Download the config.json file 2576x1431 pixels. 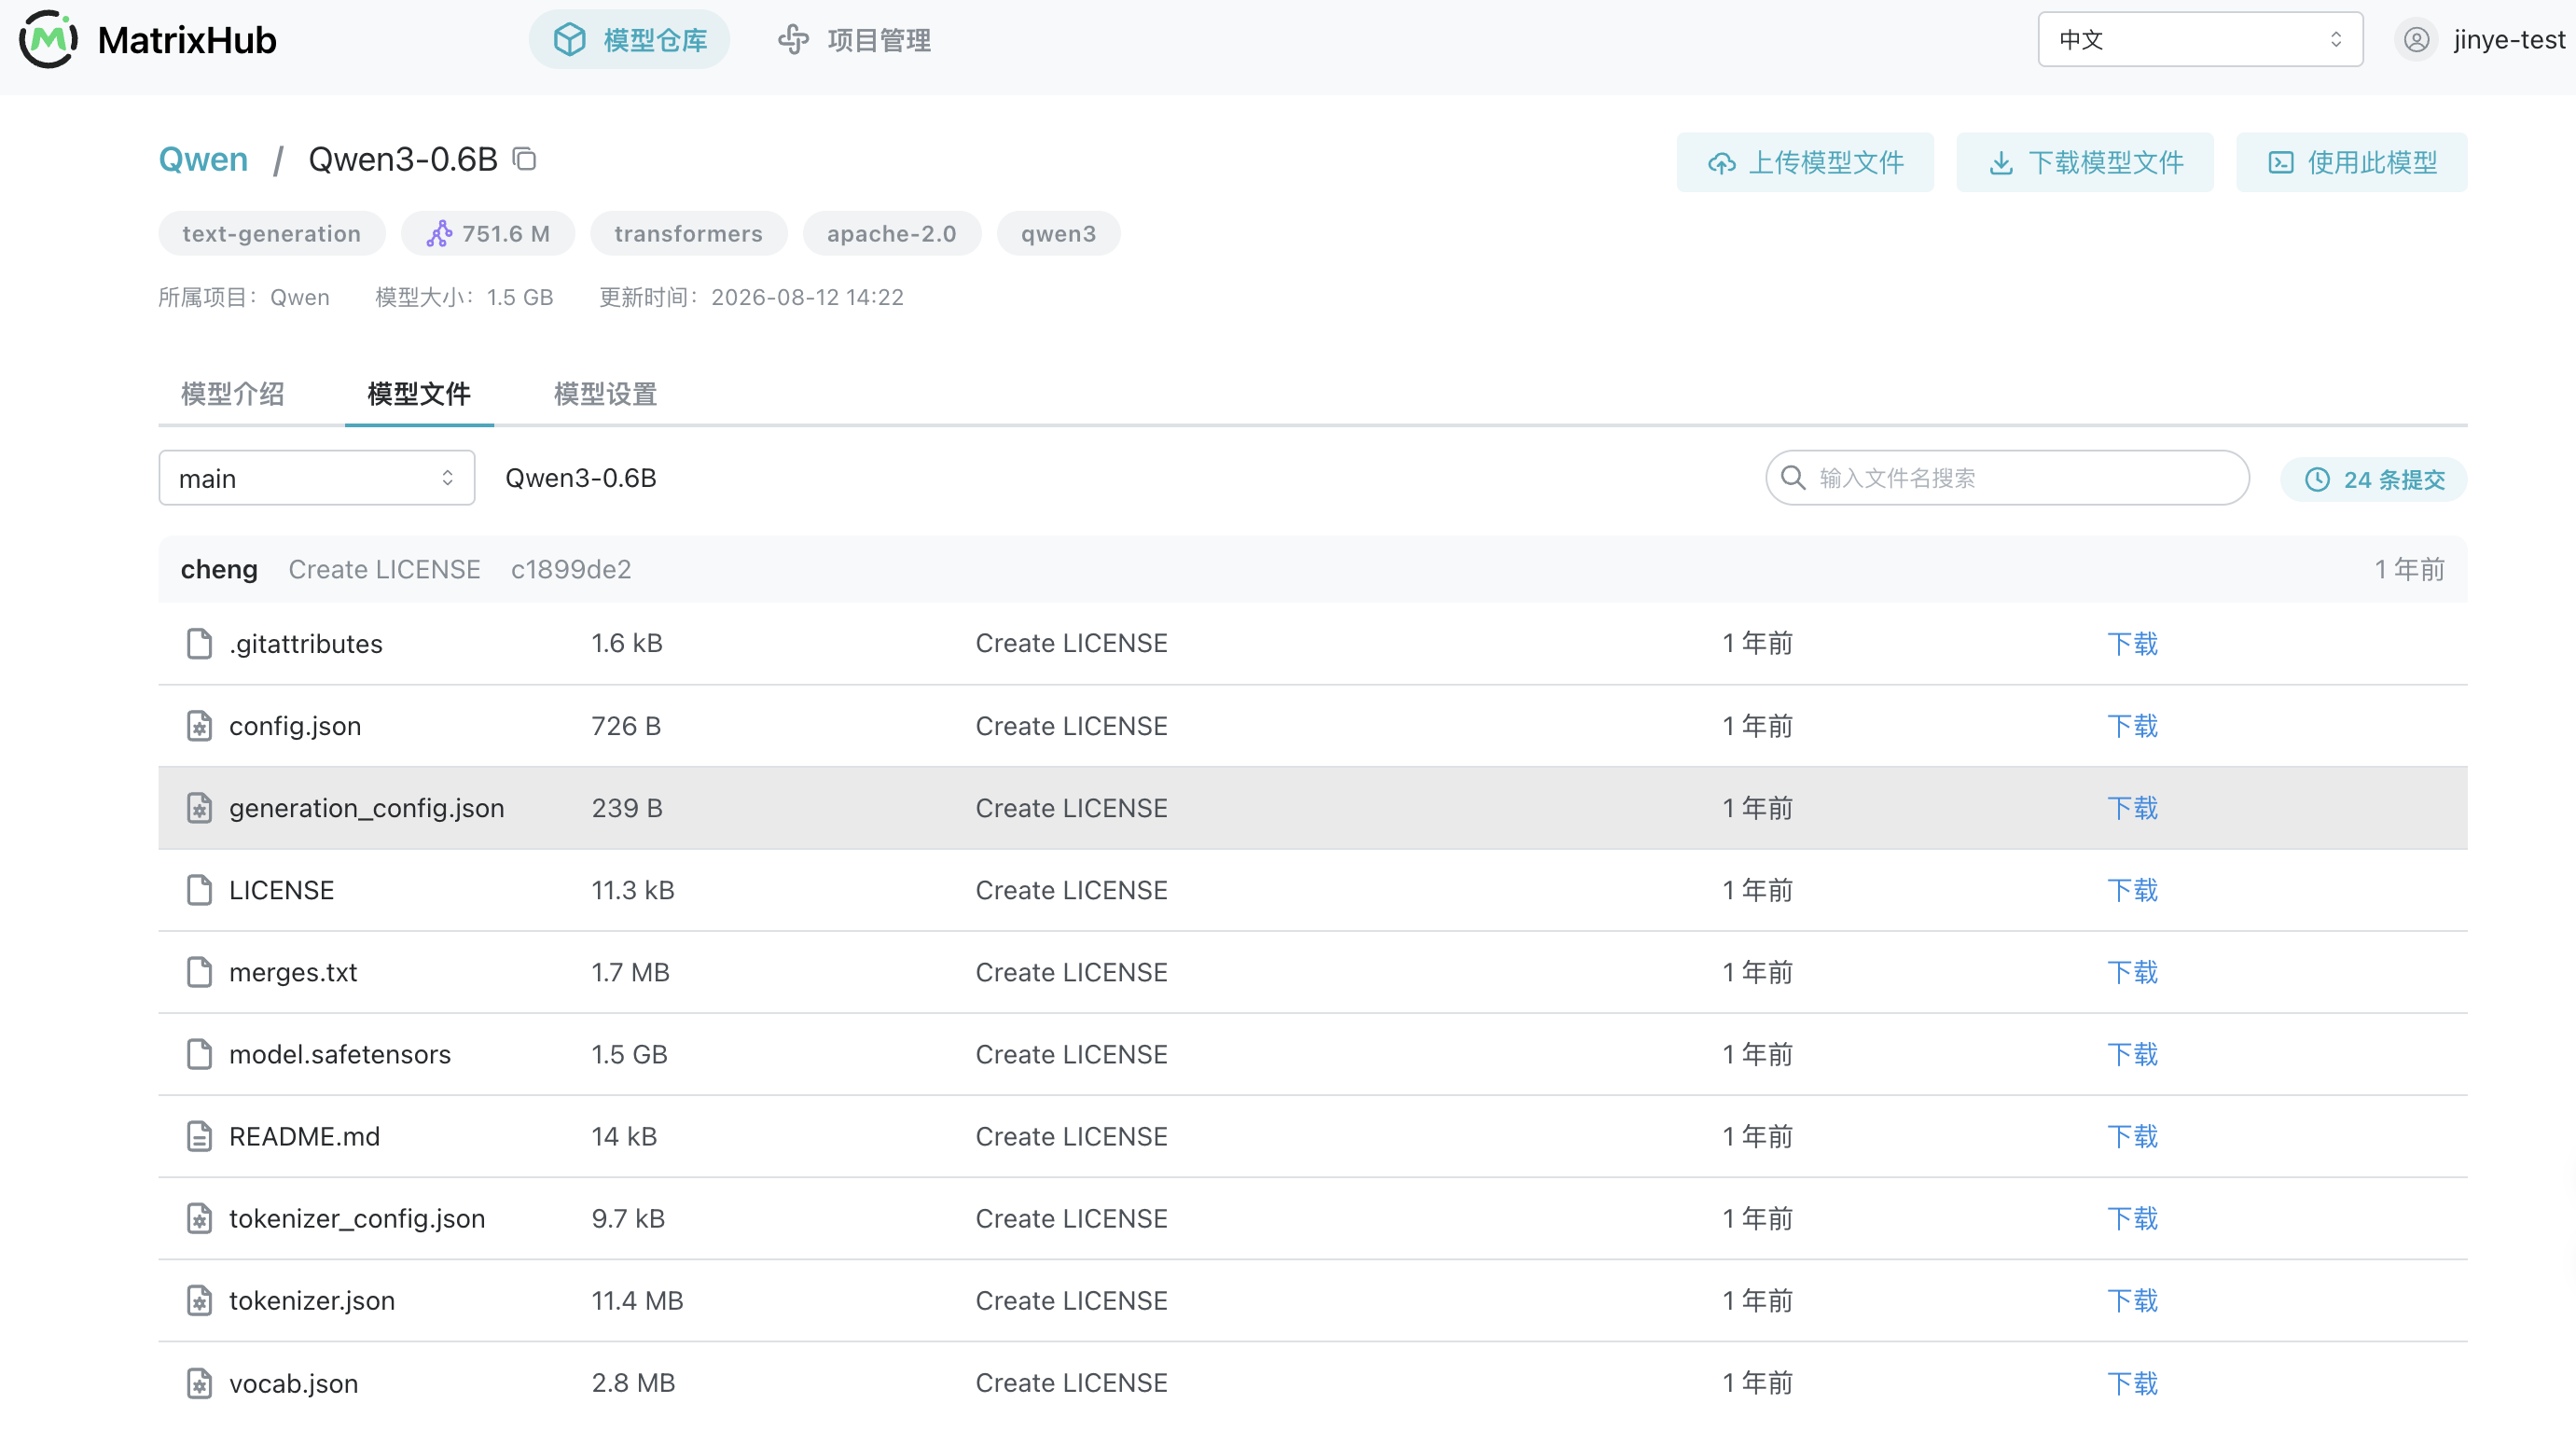pos(2132,725)
